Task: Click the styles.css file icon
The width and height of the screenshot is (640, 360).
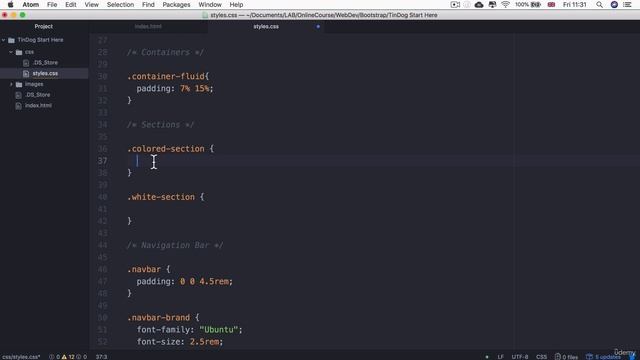Action: (26, 73)
